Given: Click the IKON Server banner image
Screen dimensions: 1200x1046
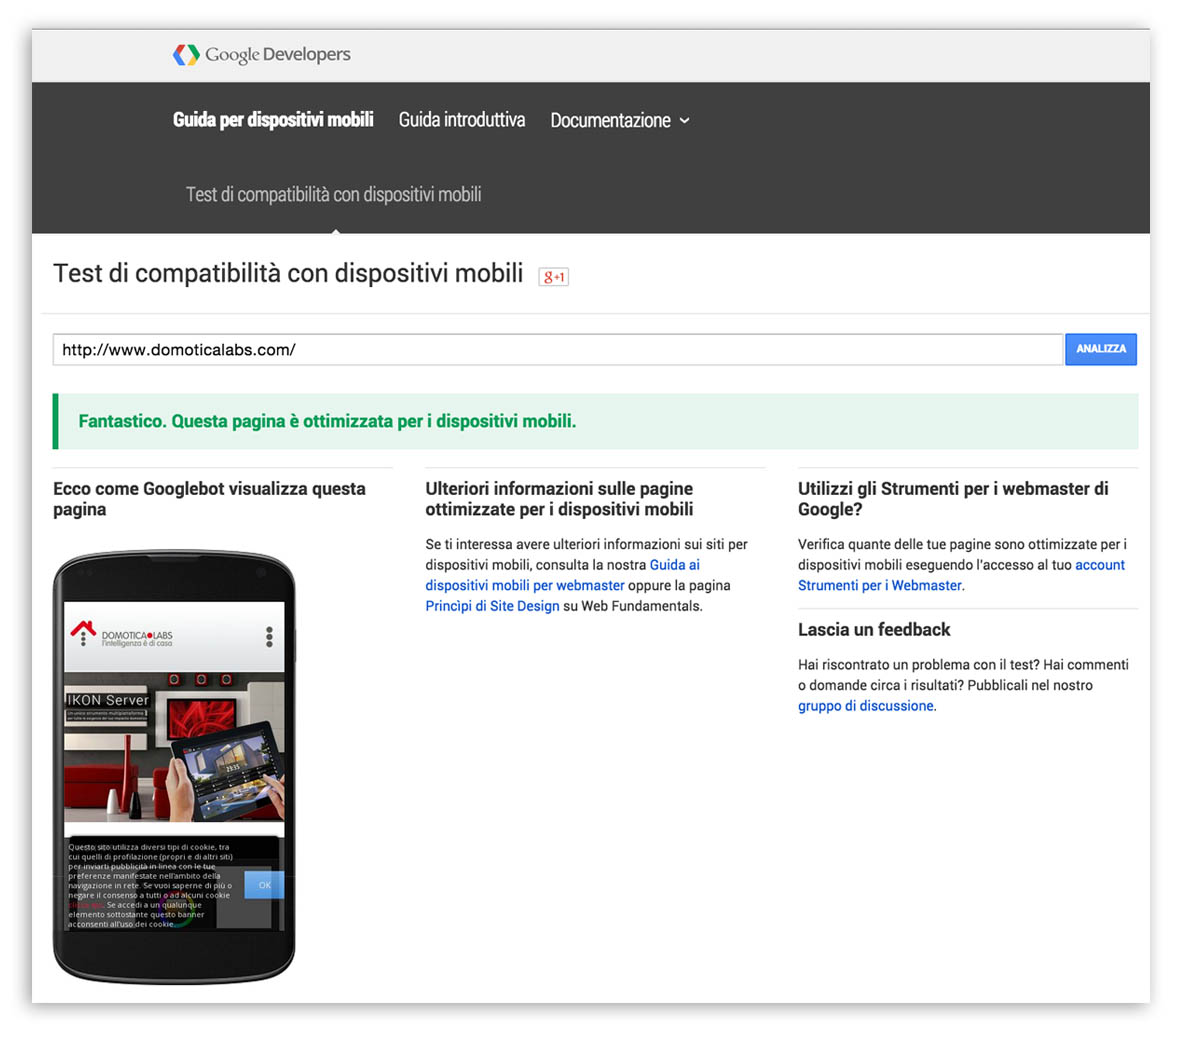Looking at the screenshot, I should click(174, 747).
